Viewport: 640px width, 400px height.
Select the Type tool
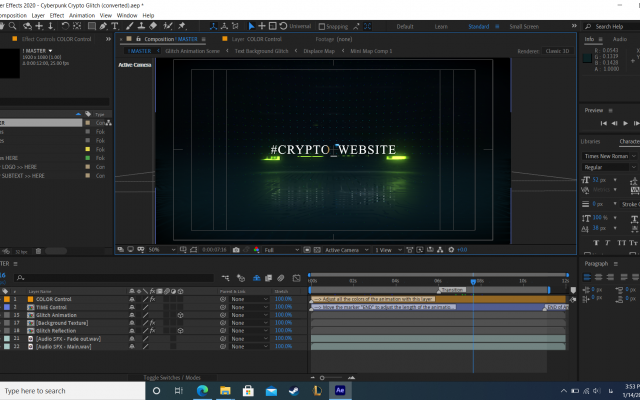click(115, 26)
